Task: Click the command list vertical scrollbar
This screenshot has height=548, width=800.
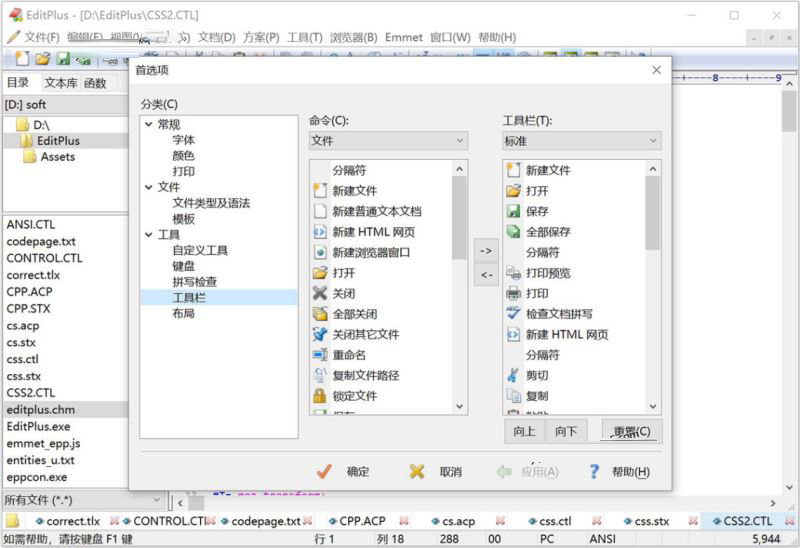Action: [459, 287]
